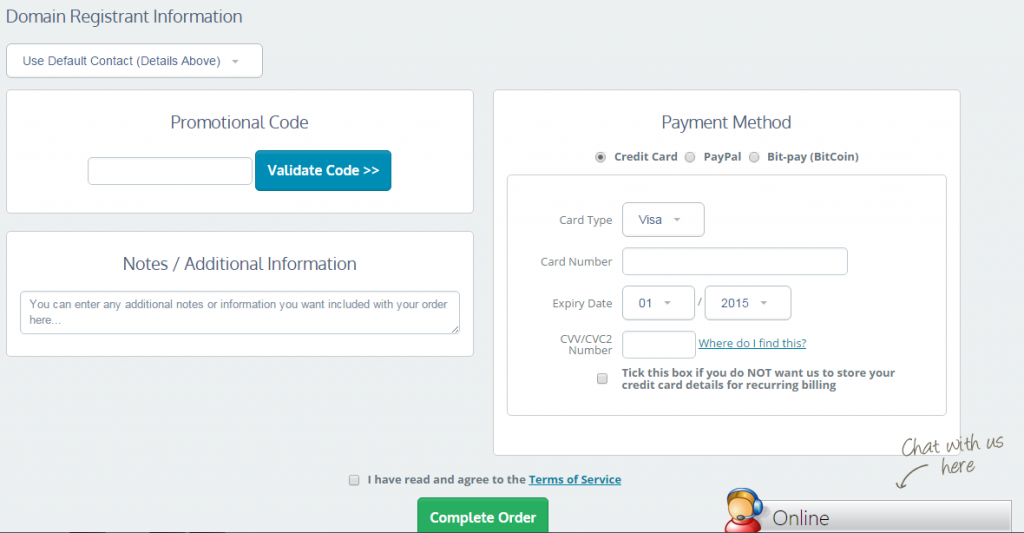The width and height of the screenshot is (1024, 533).
Task: Click the Where do I find this? link
Action: 752,343
